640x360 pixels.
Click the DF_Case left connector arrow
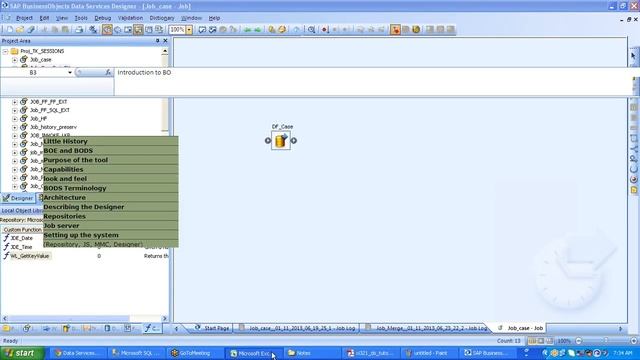(268, 140)
